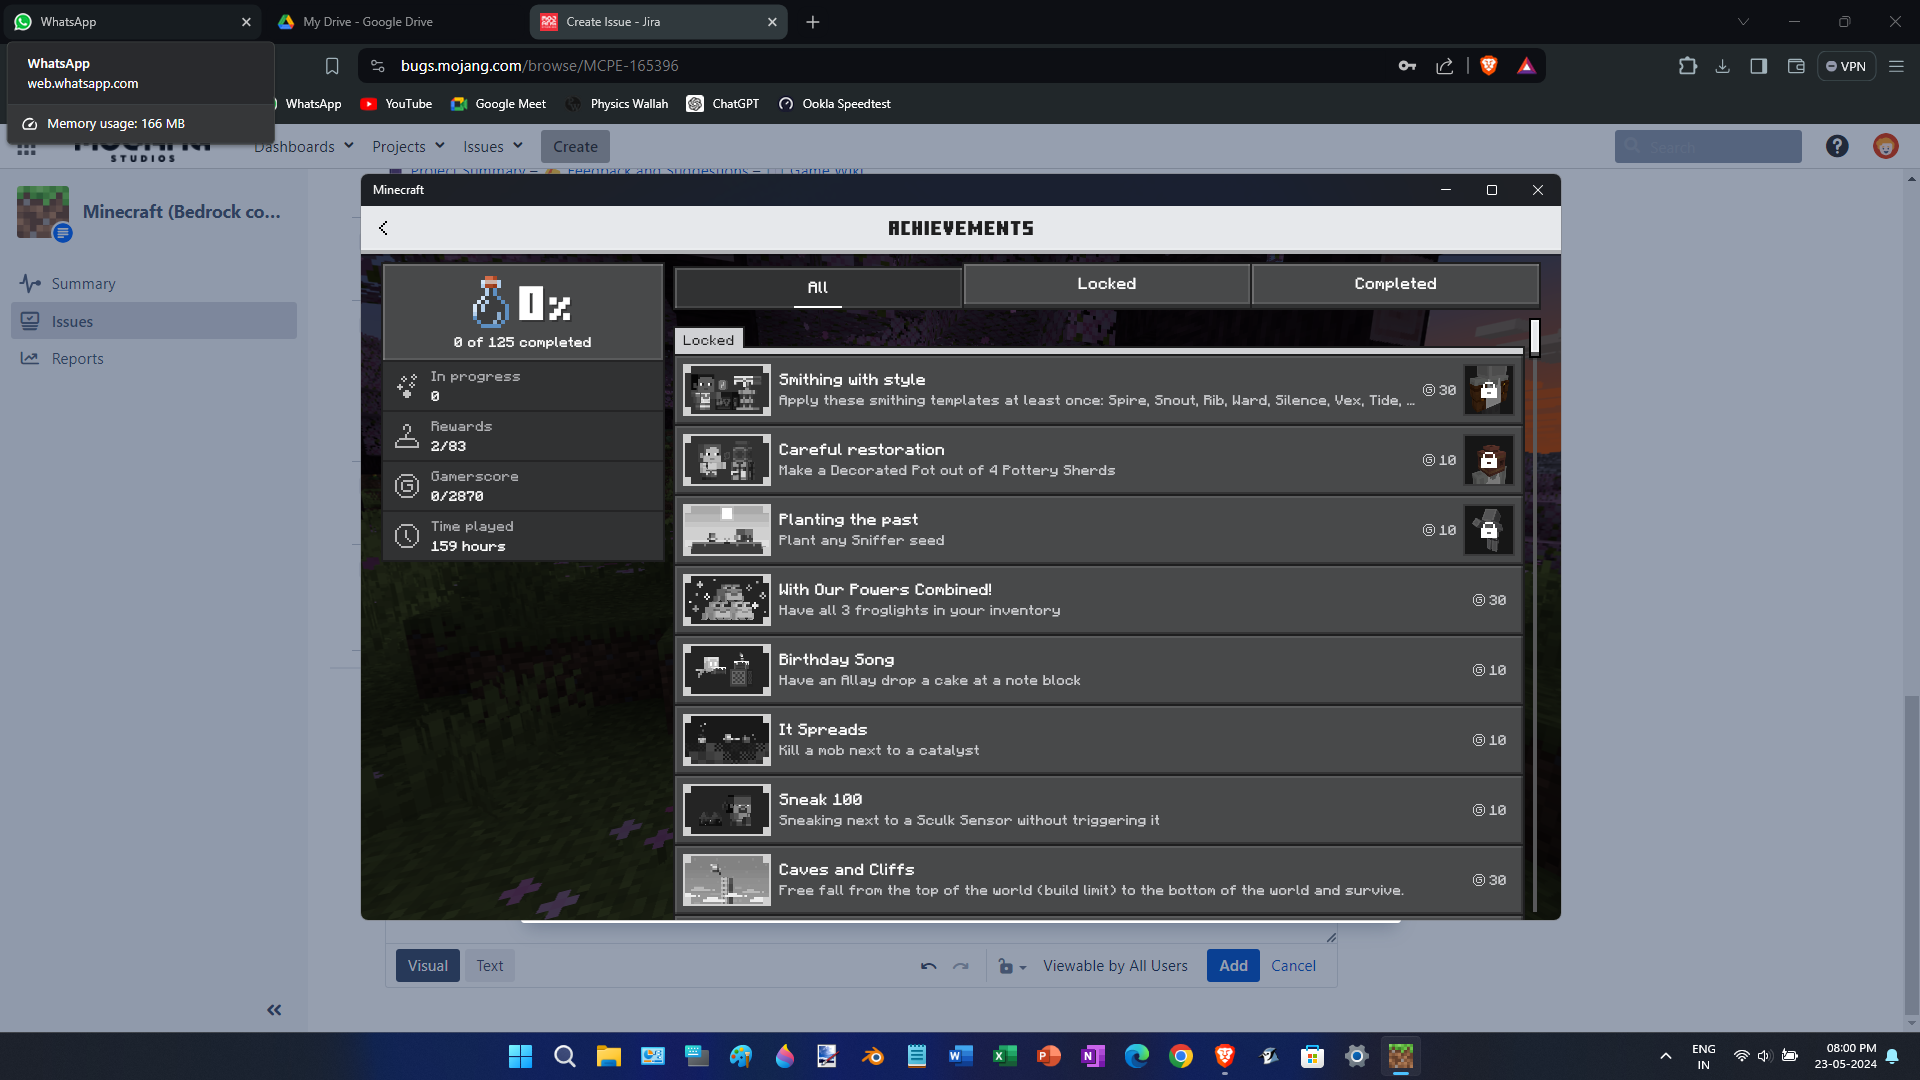Click the Add comment button
The height and width of the screenshot is (1080, 1920).
click(1232, 966)
